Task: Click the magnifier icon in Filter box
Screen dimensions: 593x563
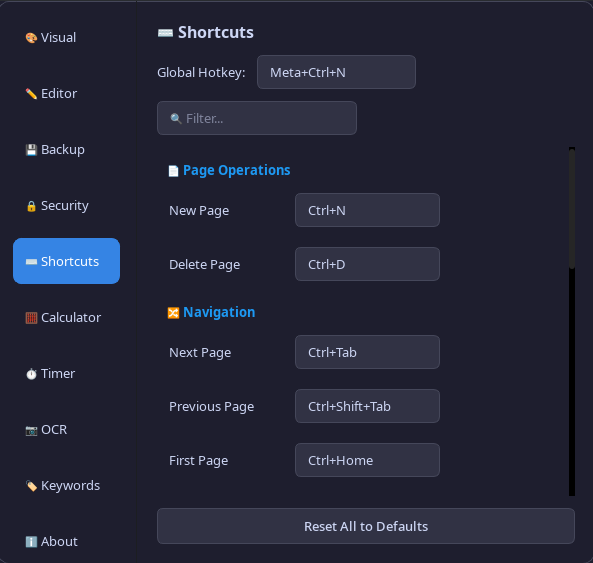Action: (x=175, y=118)
